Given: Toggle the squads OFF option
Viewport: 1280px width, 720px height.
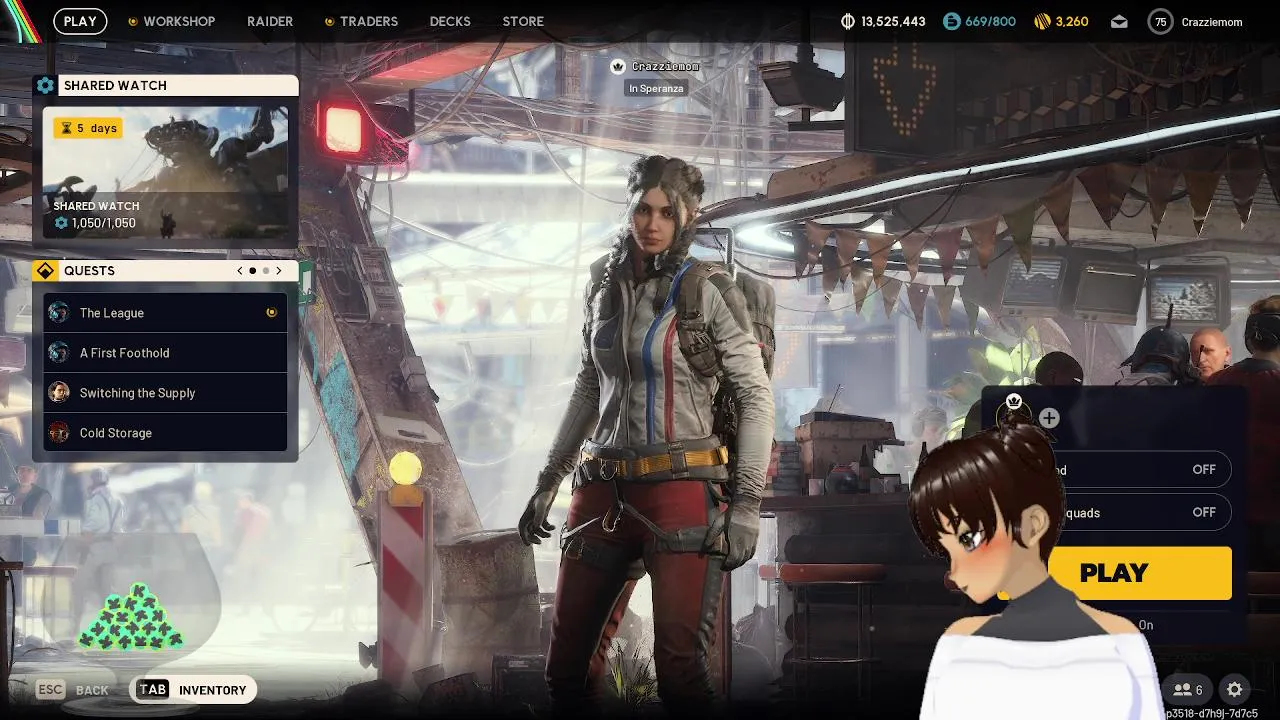Looking at the screenshot, I should tap(1204, 512).
